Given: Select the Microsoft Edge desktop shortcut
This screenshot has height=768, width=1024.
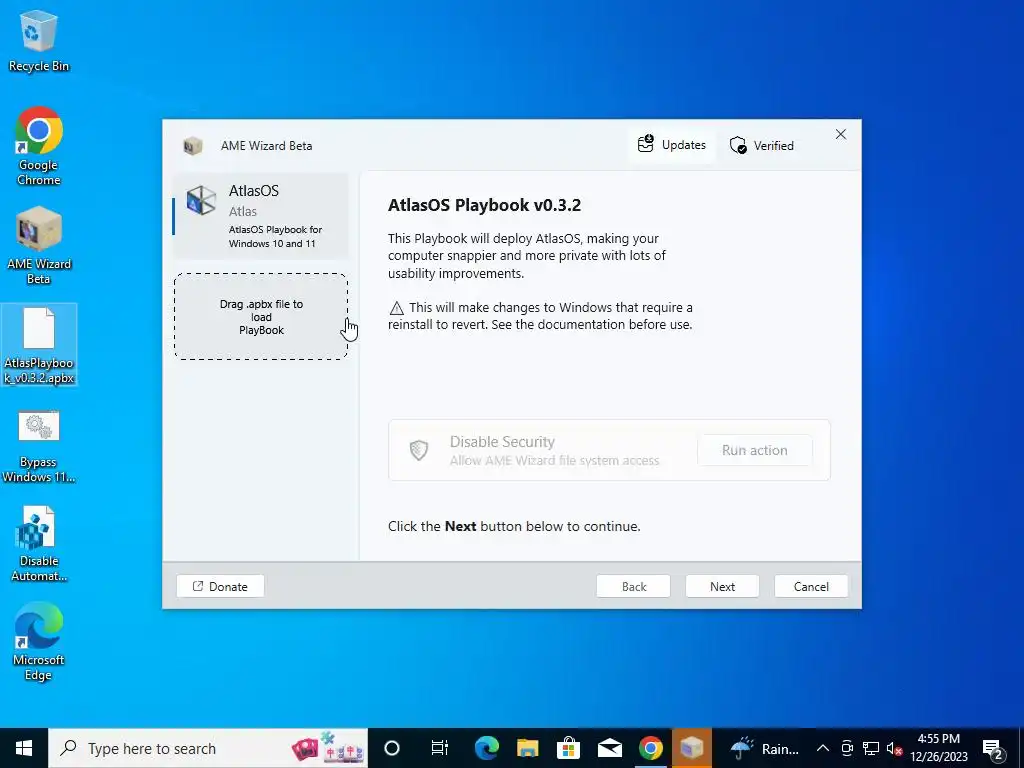Looking at the screenshot, I should tap(39, 642).
